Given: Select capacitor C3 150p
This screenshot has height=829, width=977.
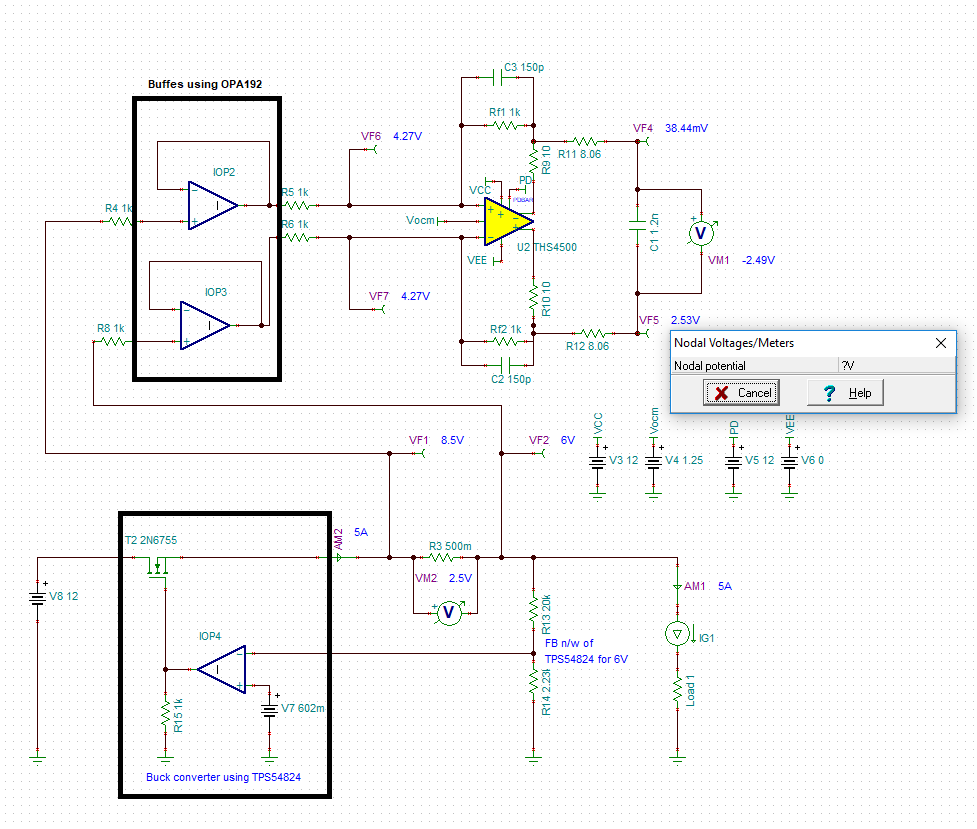Looking at the screenshot, I should pos(497,77).
